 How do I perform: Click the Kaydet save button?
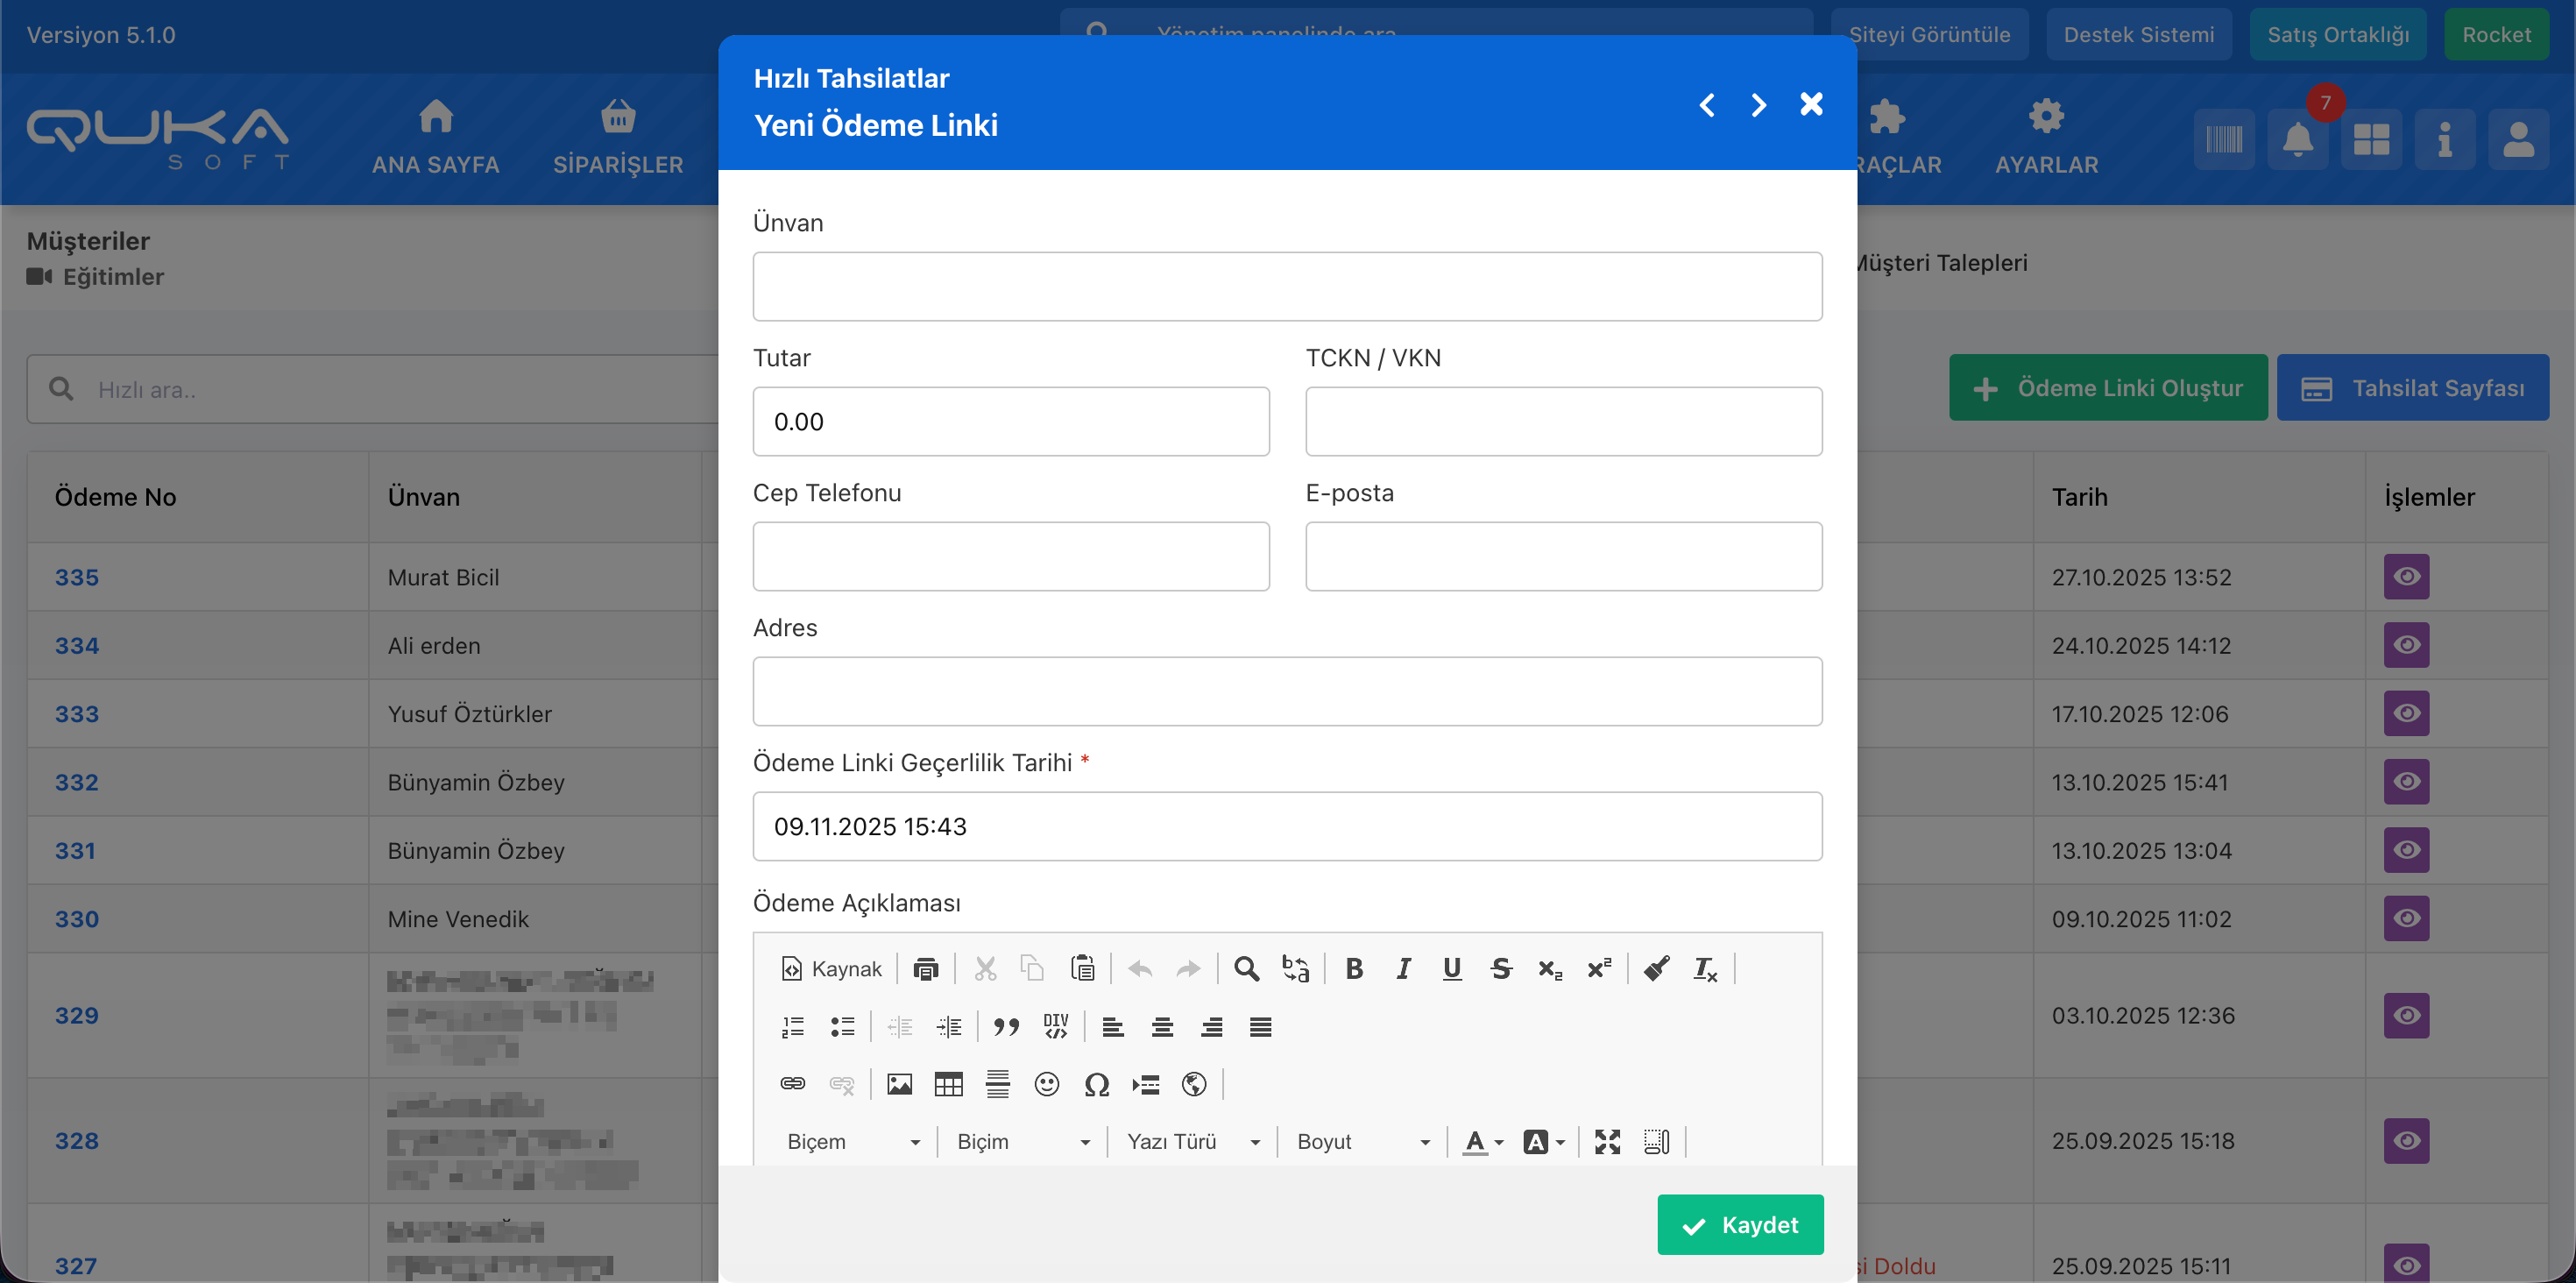1740,1224
